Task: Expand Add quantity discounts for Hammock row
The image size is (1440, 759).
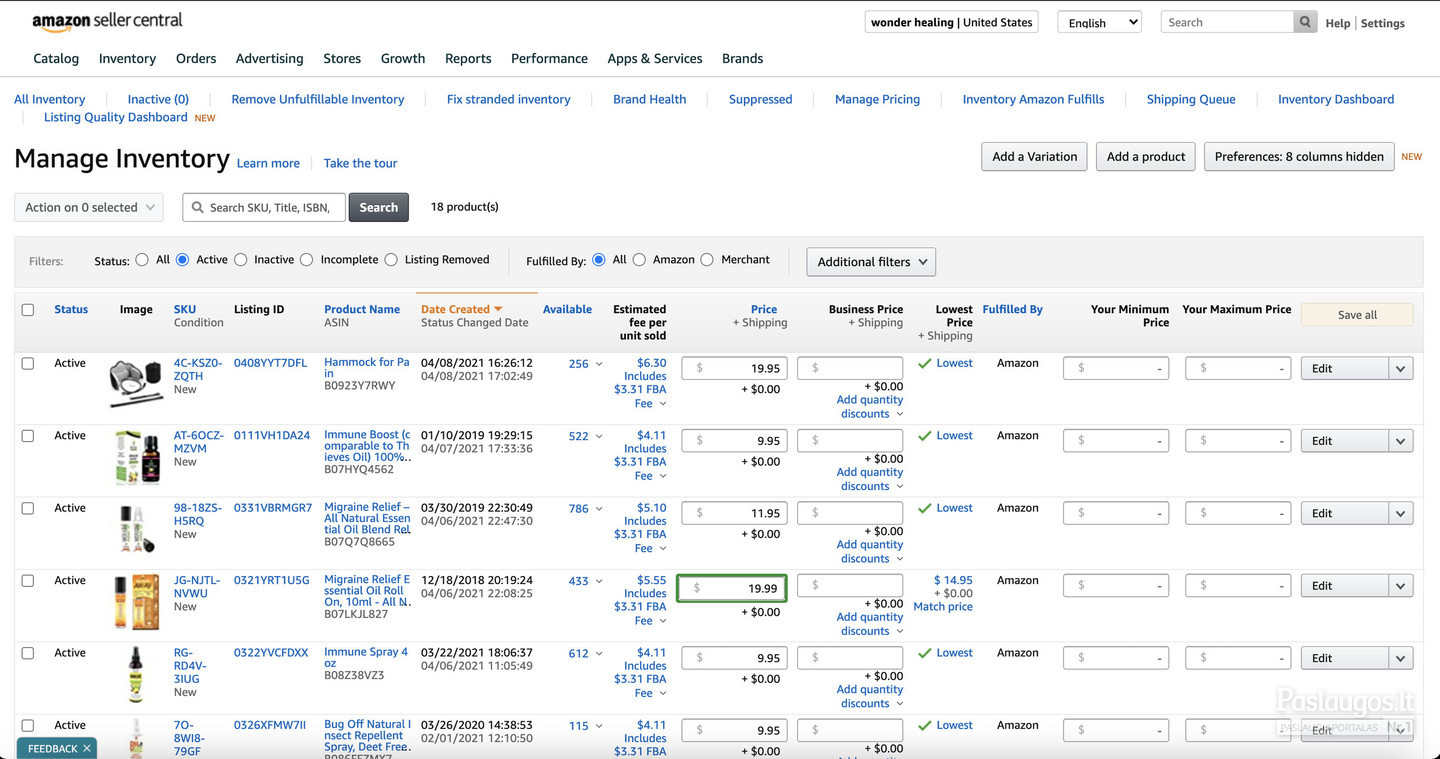Action: [870, 407]
